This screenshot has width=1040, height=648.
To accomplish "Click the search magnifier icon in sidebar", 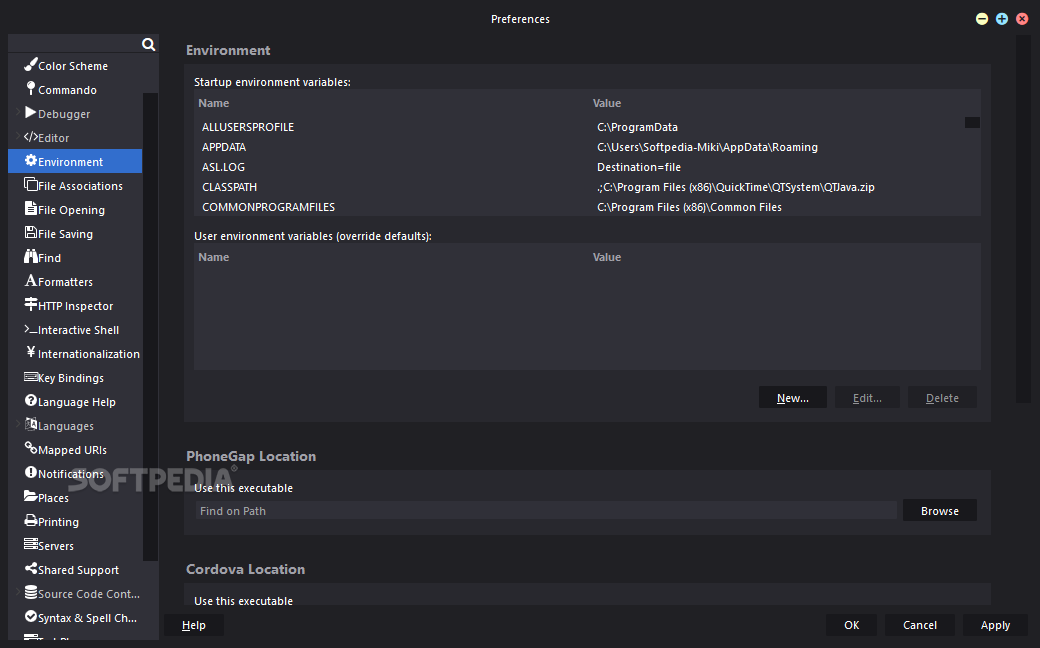I will tap(149, 44).
